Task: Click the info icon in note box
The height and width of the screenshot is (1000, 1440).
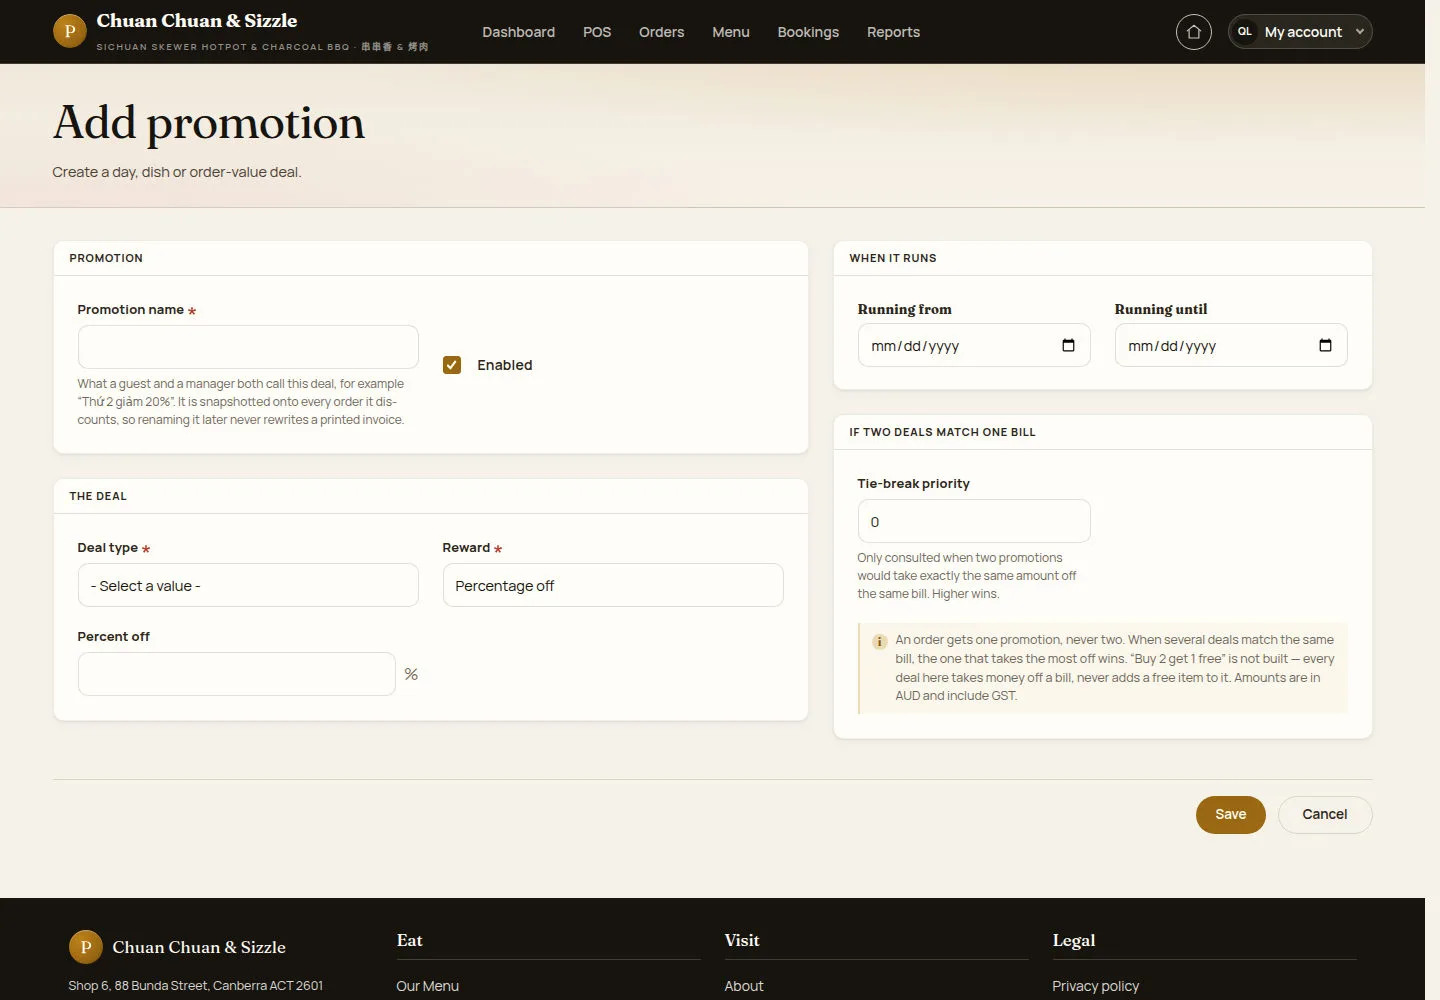Action: [x=879, y=641]
